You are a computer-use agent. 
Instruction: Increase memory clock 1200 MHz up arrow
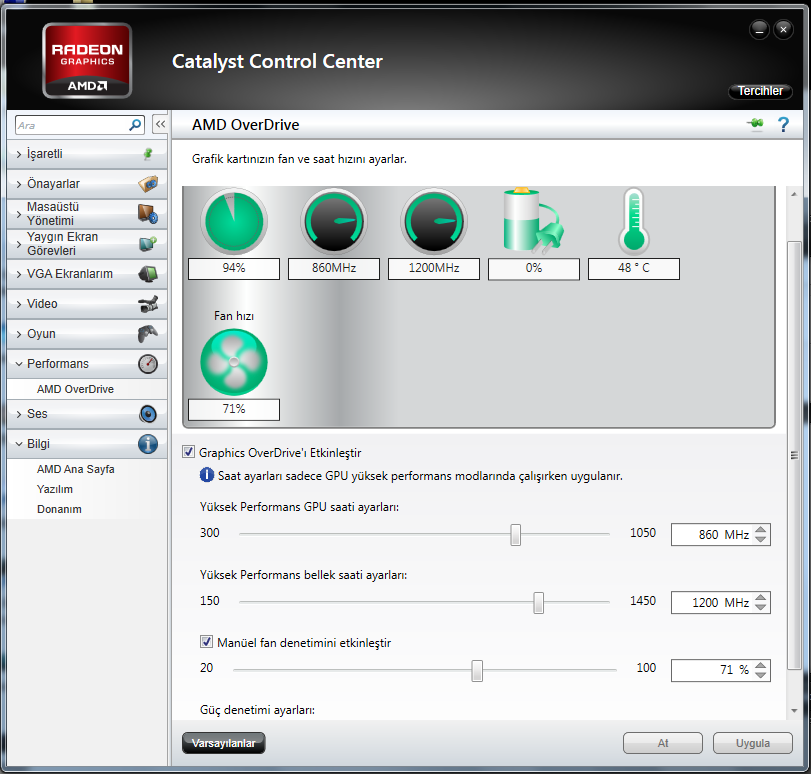click(x=760, y=598)
